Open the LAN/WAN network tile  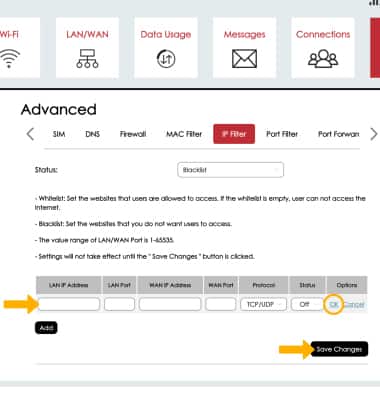click(87, 48)
